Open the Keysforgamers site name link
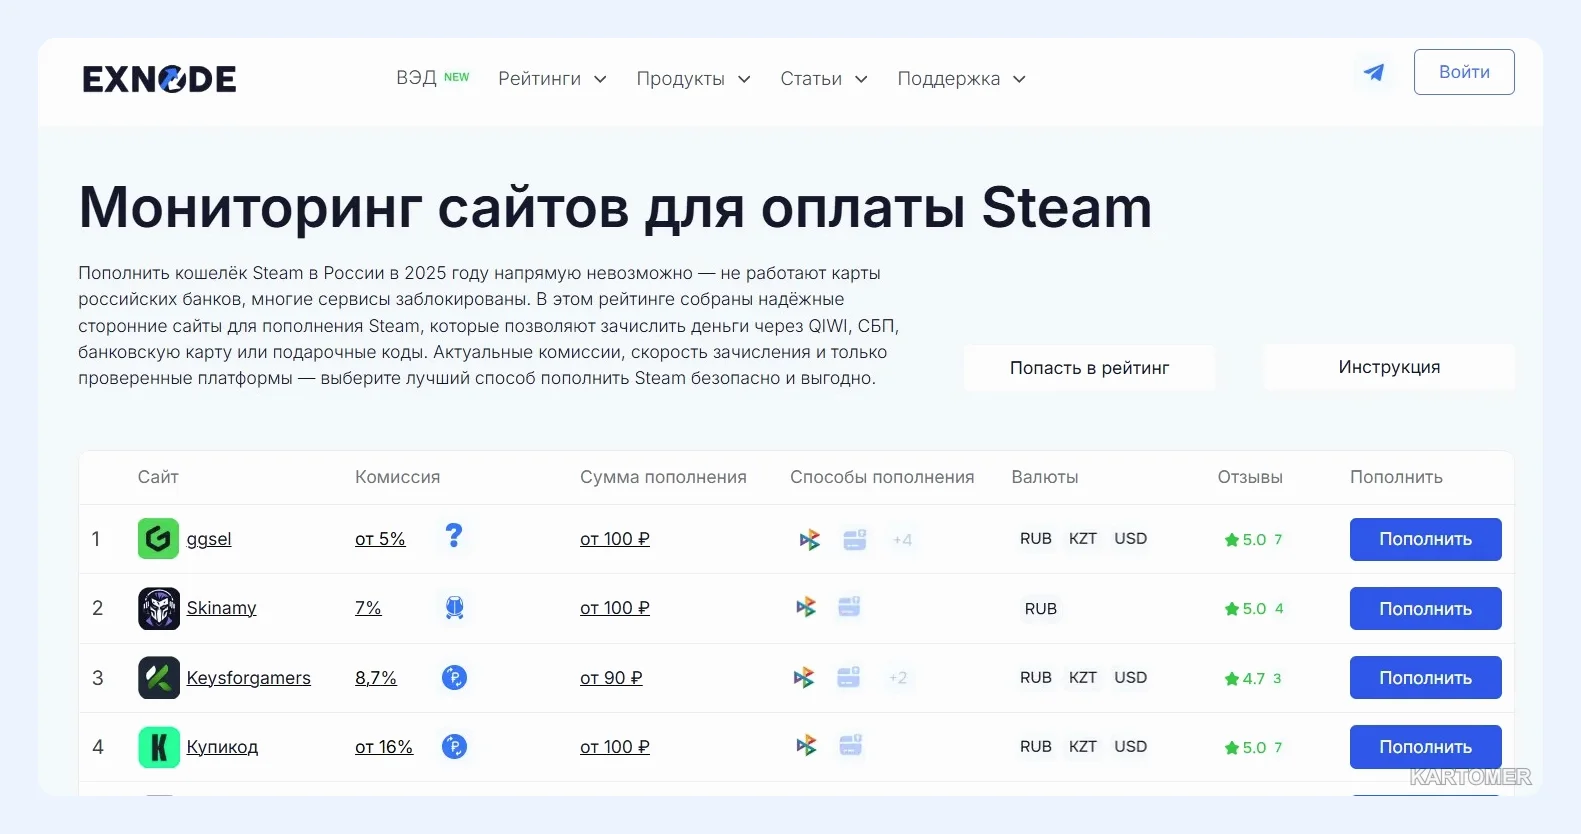The width and height of the screenshot is (1581, 834). (249, 678)
